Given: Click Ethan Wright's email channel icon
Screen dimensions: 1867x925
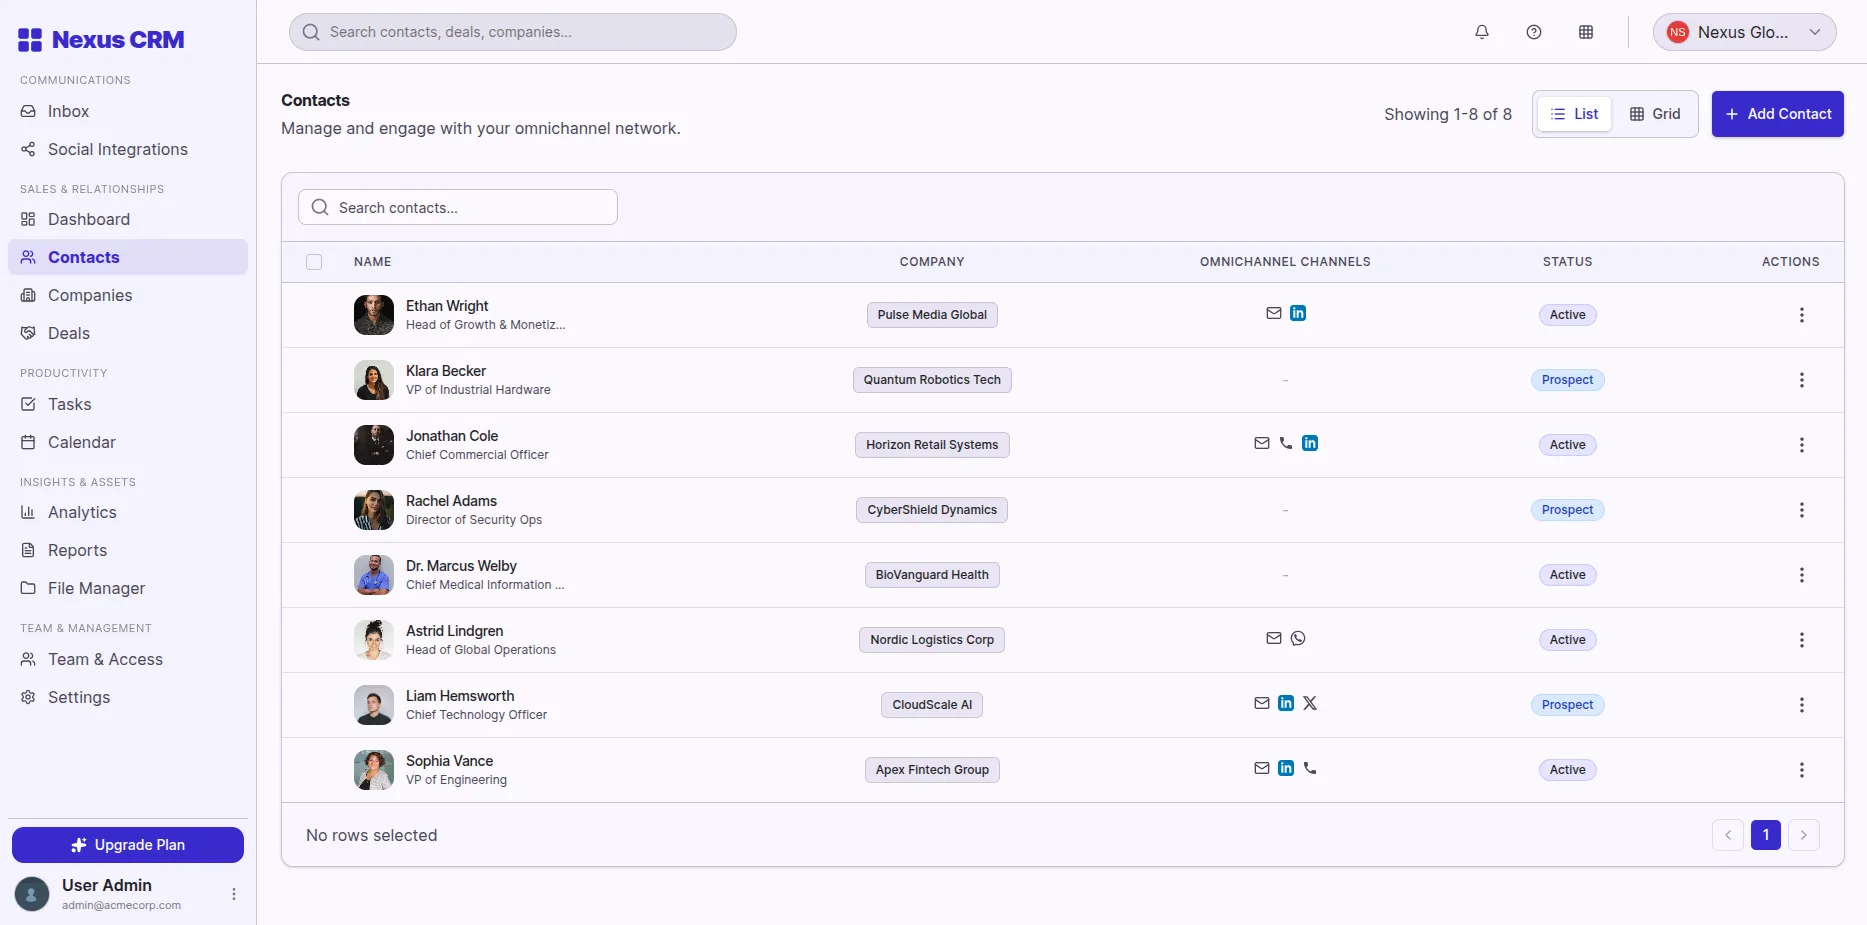Looking at the screenshot, I should (1274, 313).
